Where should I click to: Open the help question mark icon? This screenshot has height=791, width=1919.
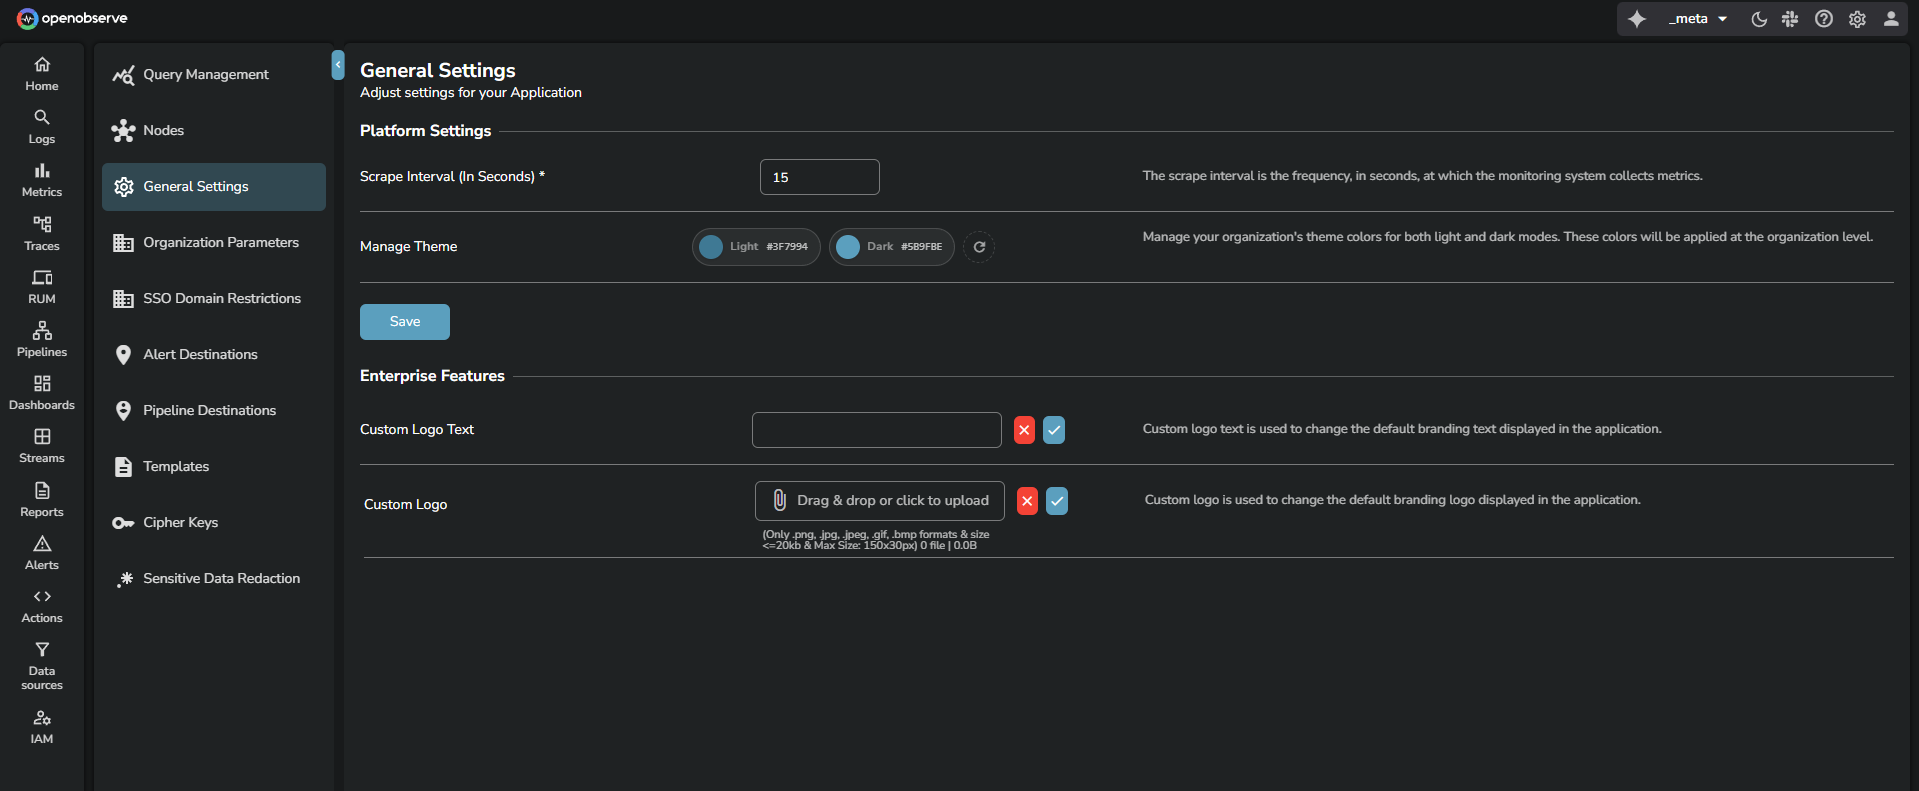1824,19
